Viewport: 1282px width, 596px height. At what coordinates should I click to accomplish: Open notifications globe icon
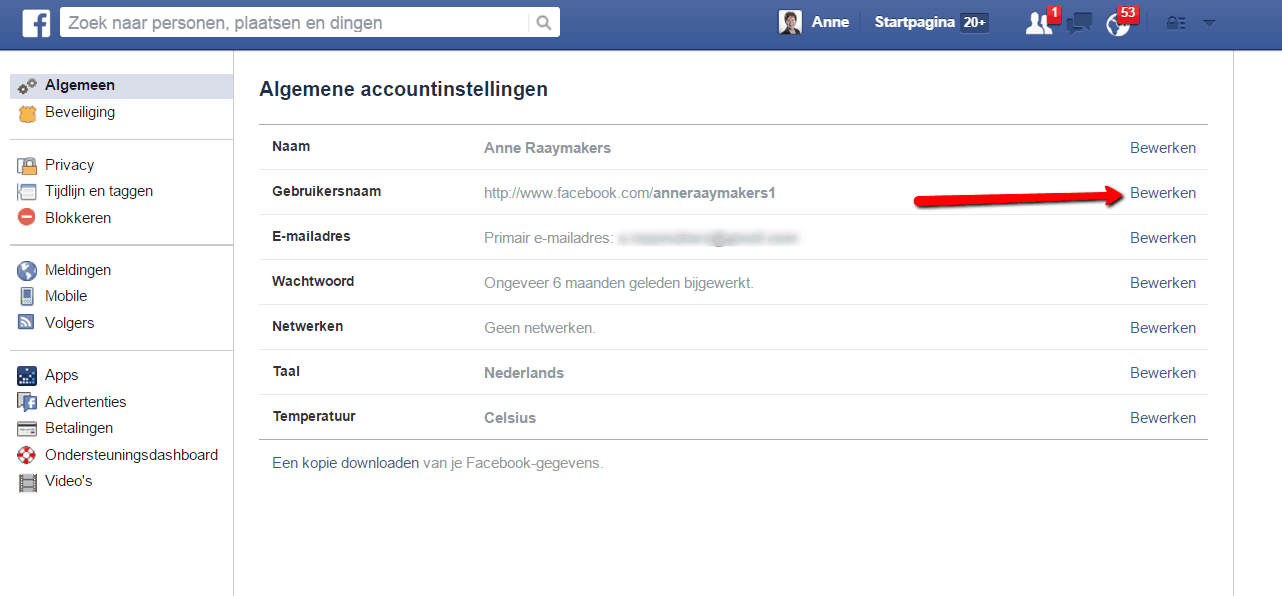point(1118,23)
